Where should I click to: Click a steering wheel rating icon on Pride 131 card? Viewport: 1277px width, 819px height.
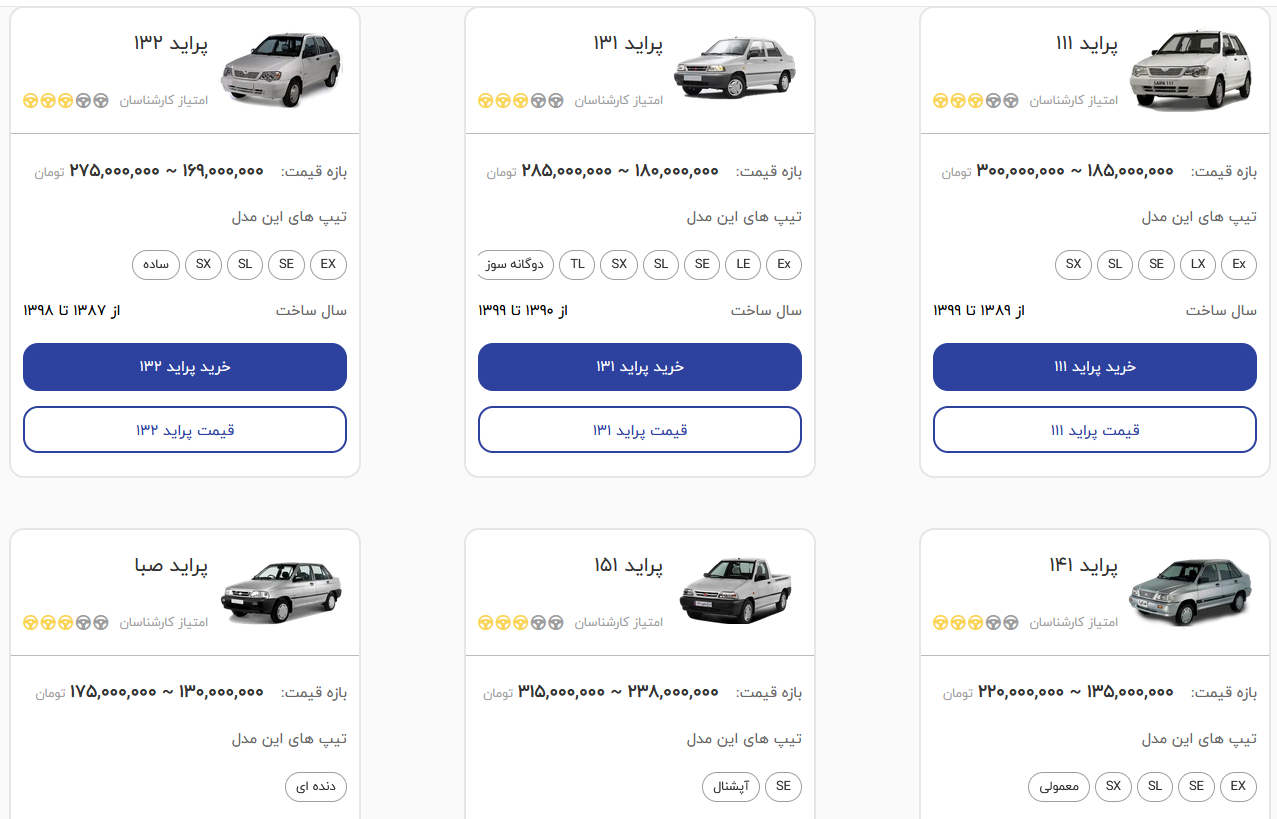pos(501,100)
